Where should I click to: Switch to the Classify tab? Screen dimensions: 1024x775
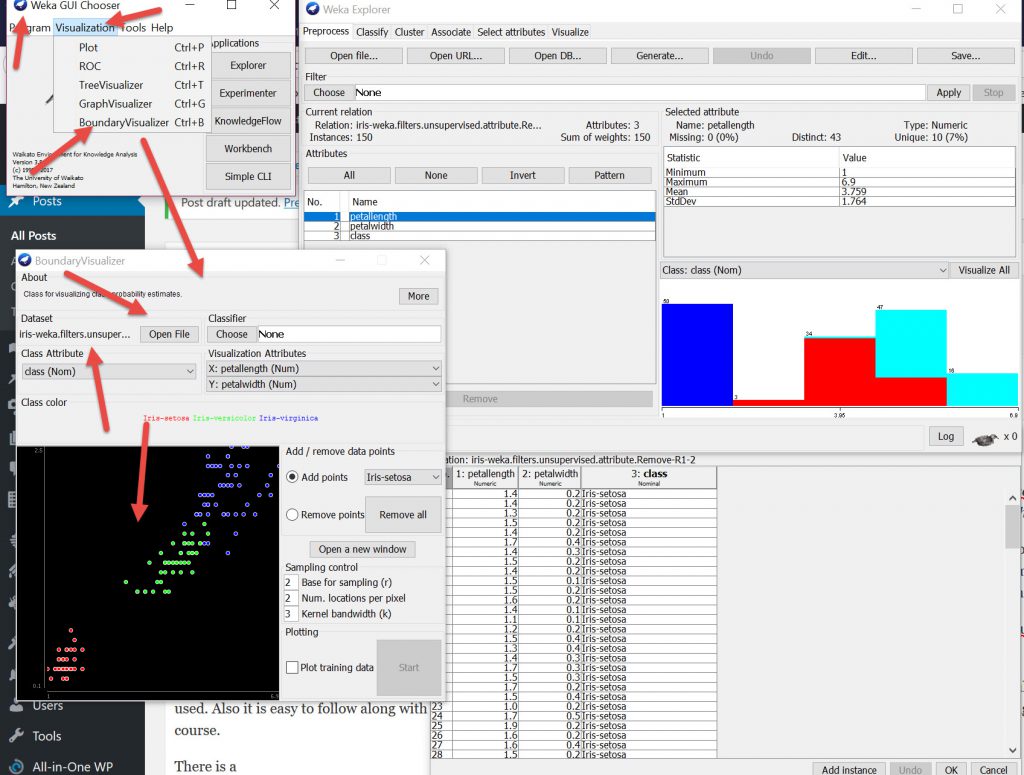click(x=372, y=32)
